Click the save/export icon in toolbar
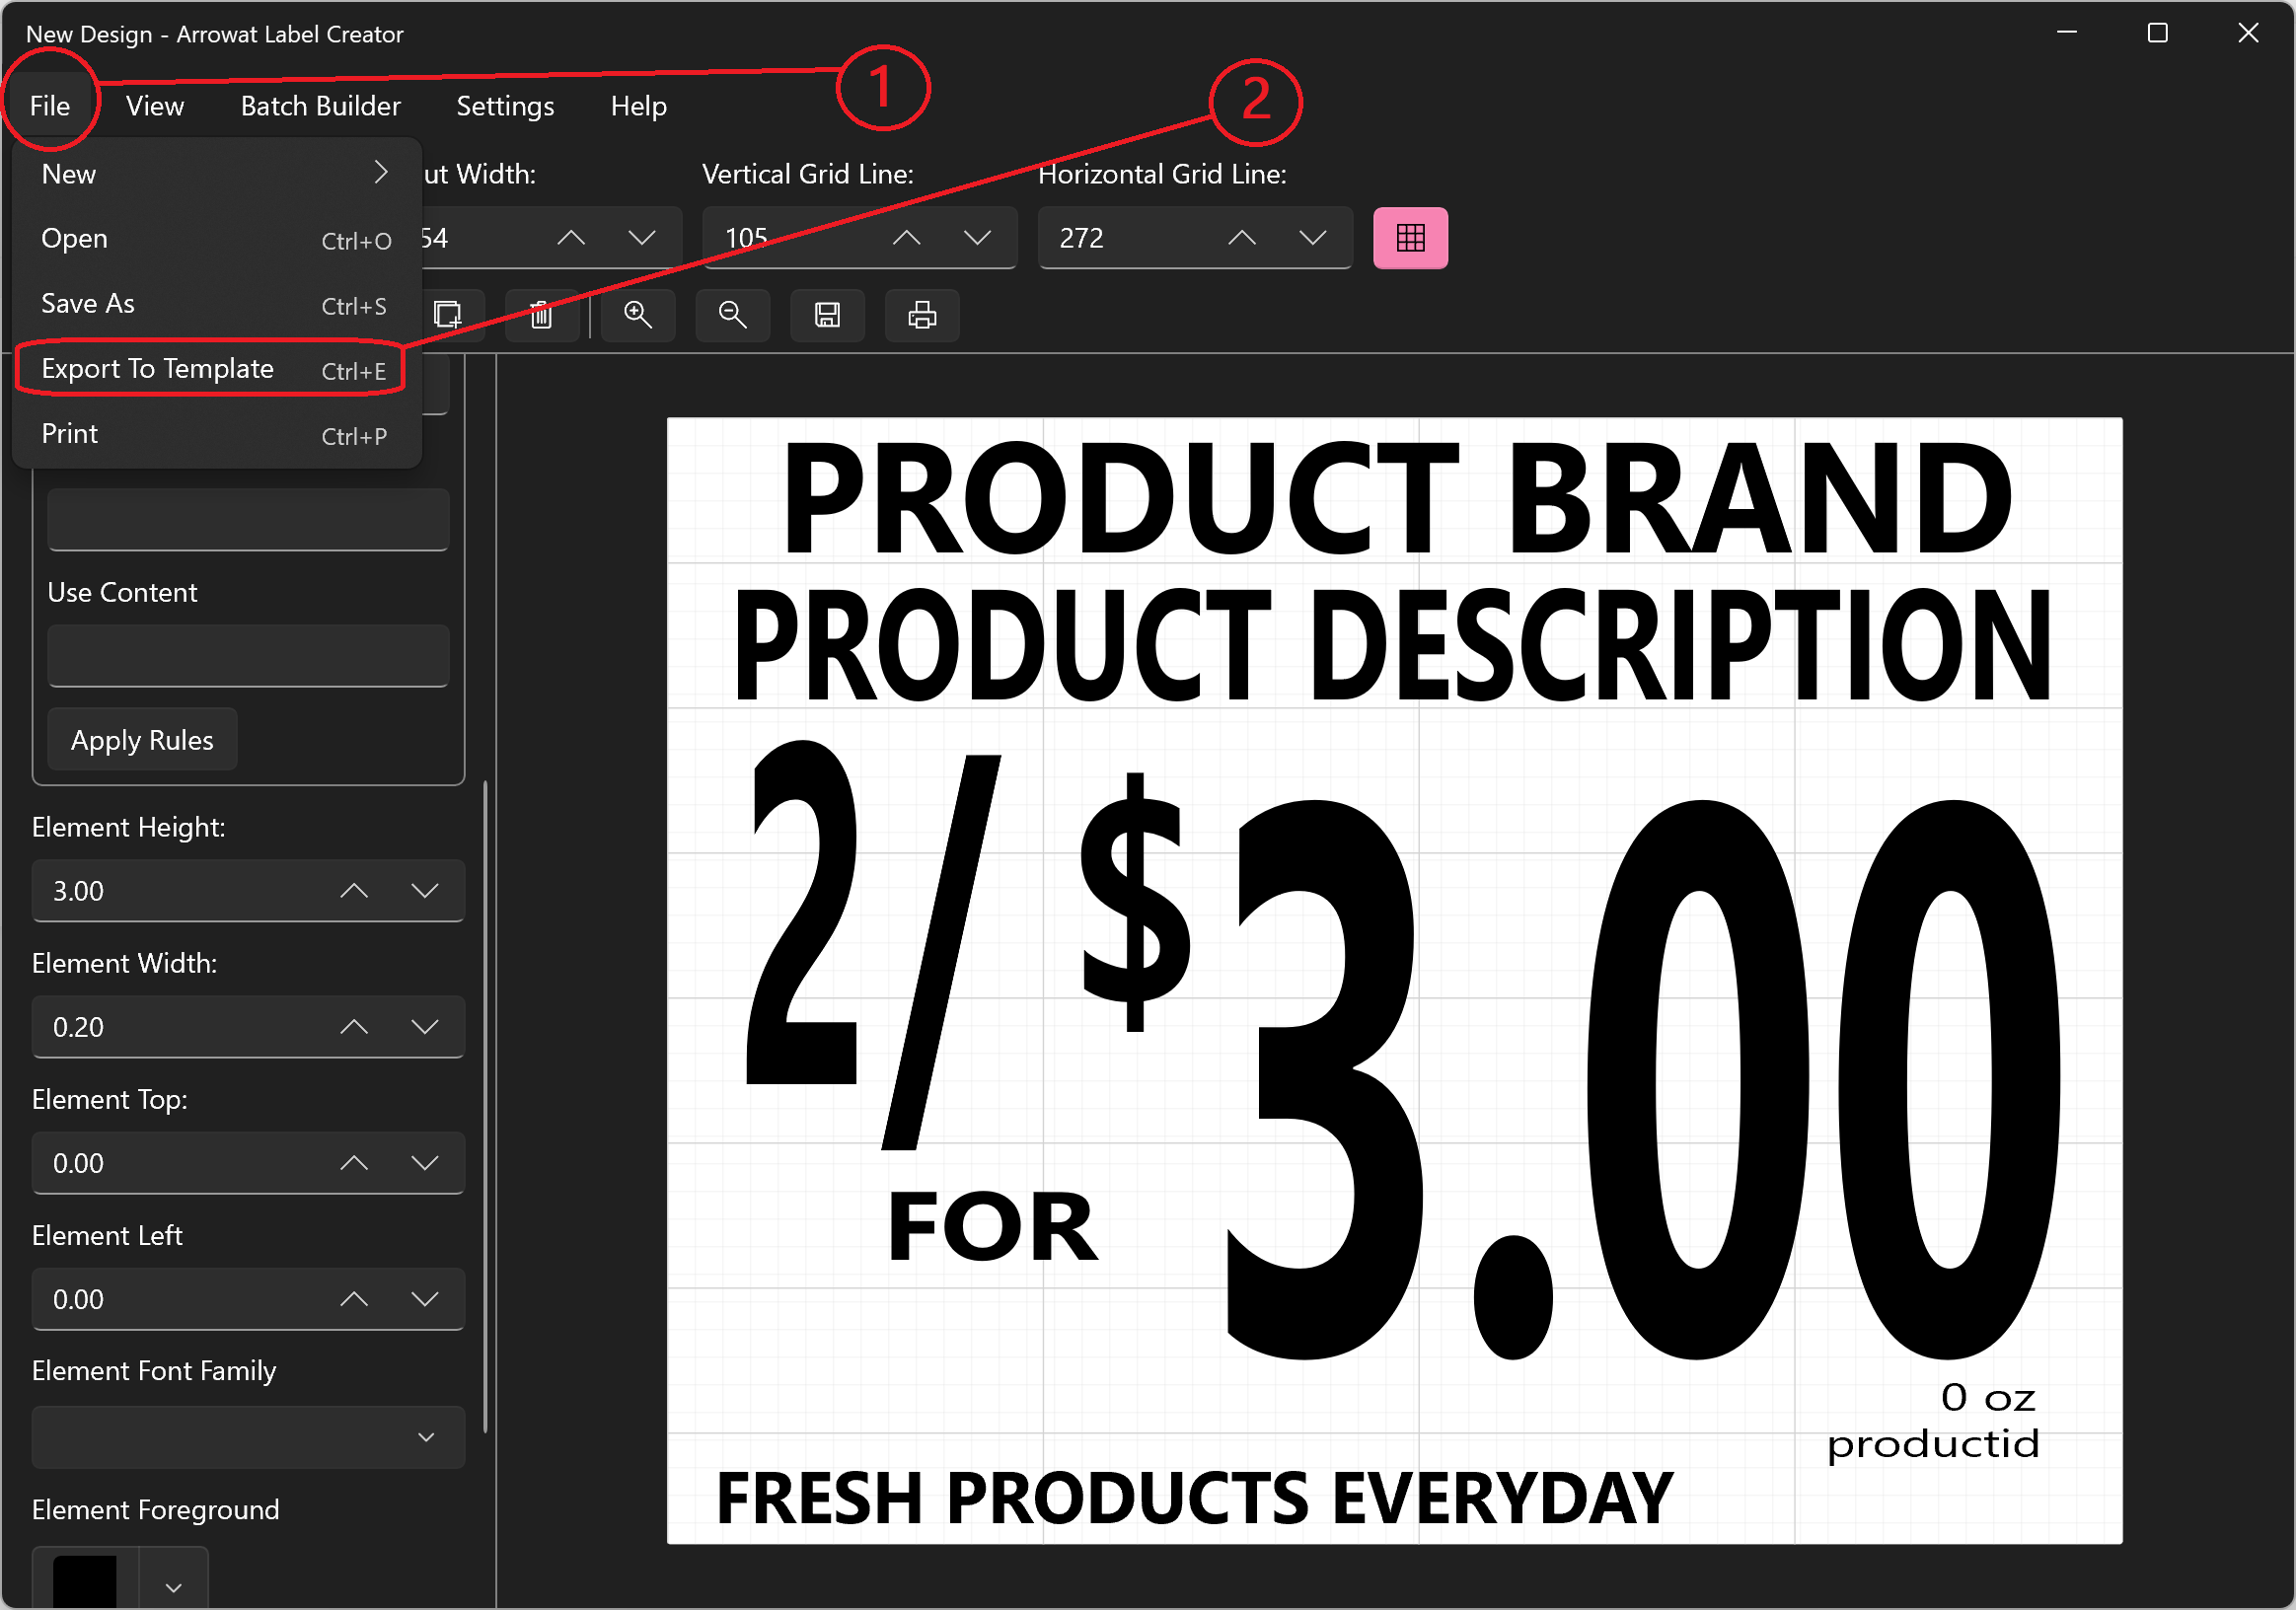 pos(827,314)
